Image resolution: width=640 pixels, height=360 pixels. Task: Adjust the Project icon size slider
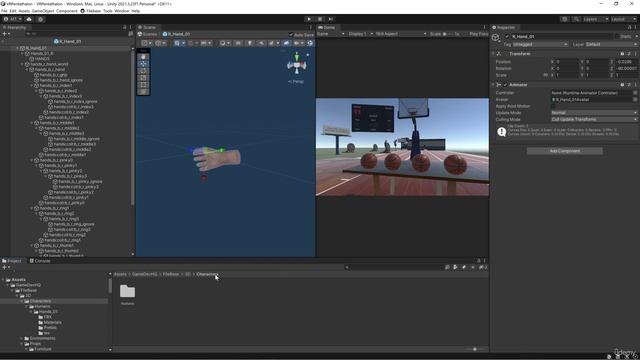(475, 349)
